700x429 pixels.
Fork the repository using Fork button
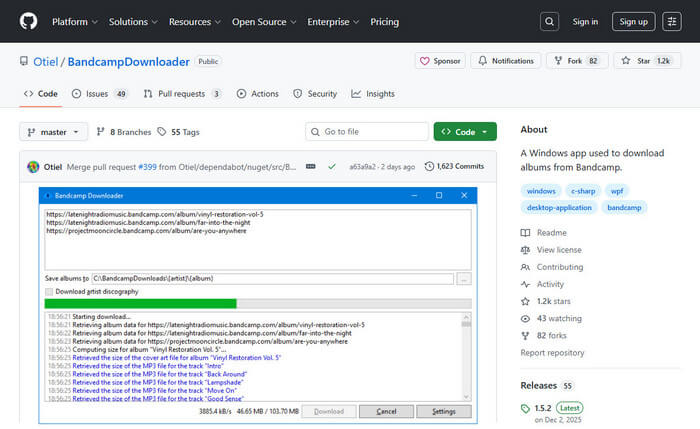[576, 61]
